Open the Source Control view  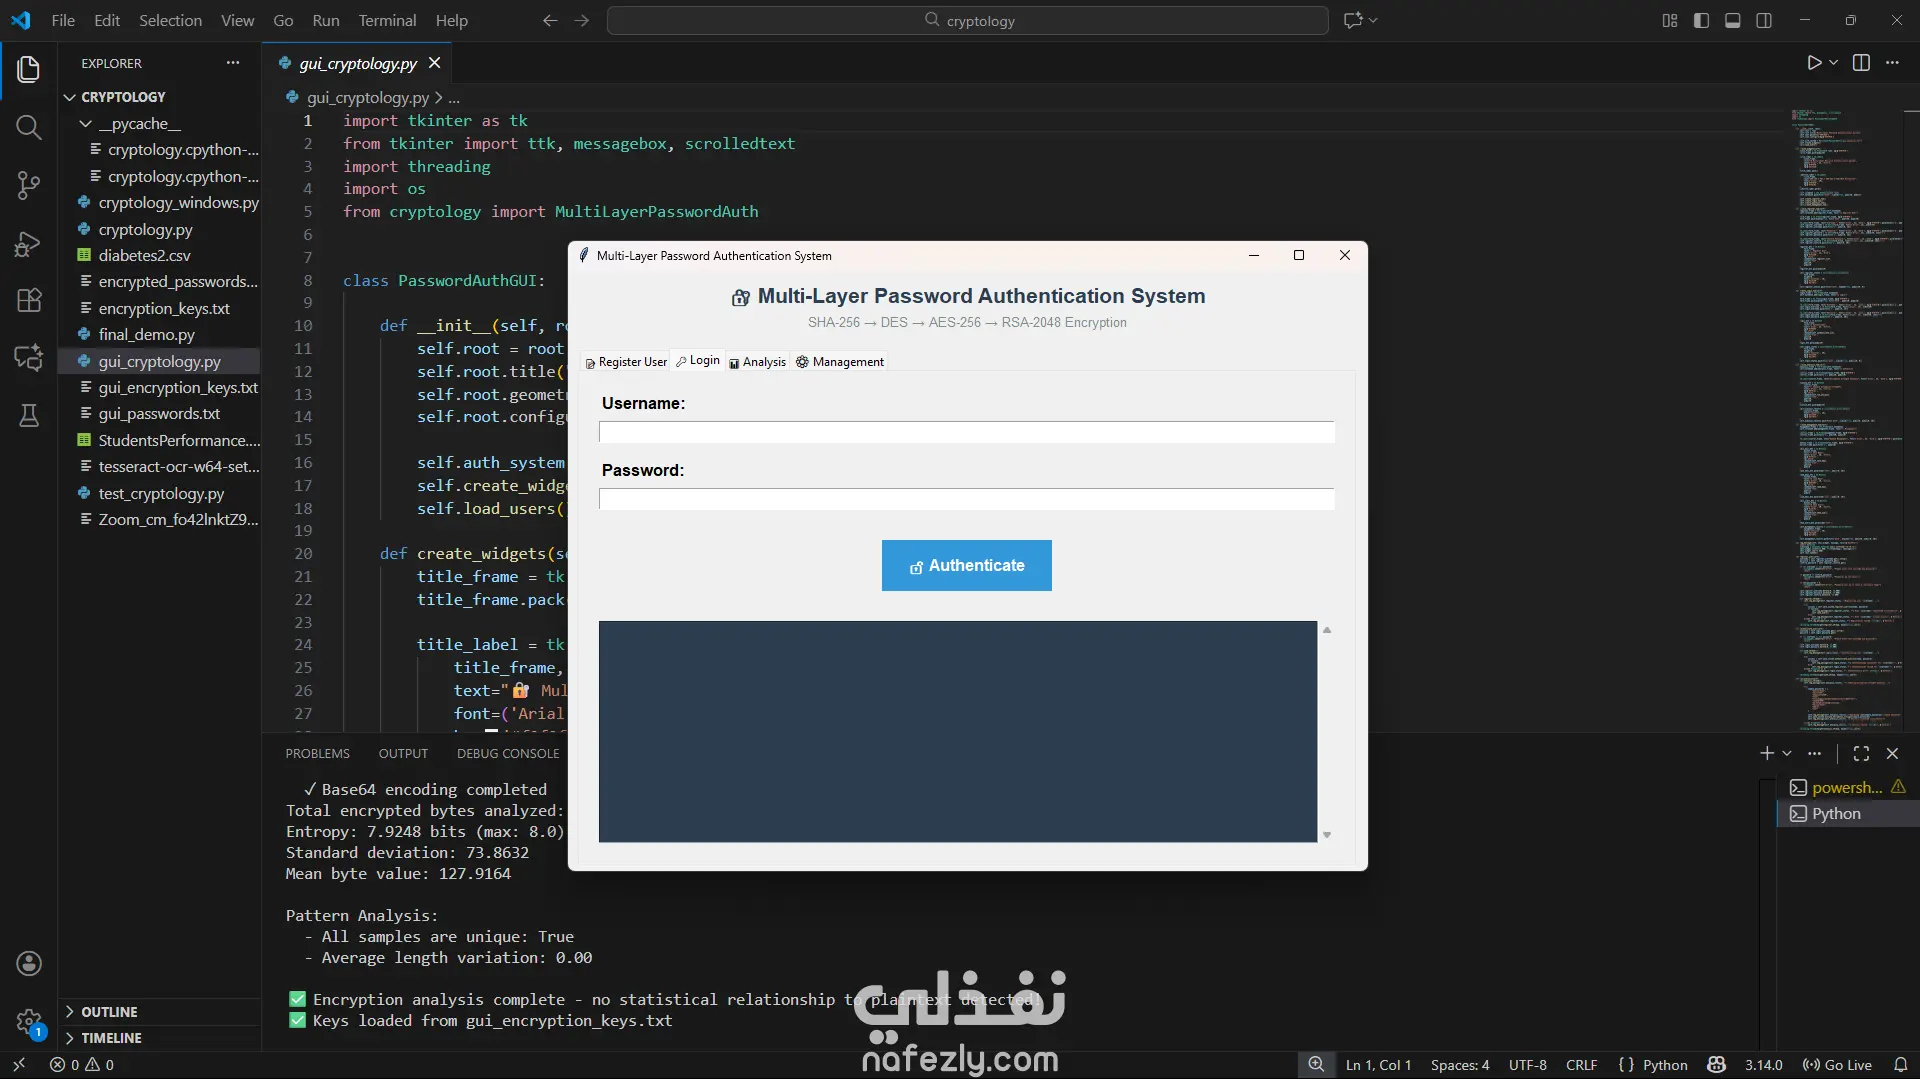(x=28, y=185)
